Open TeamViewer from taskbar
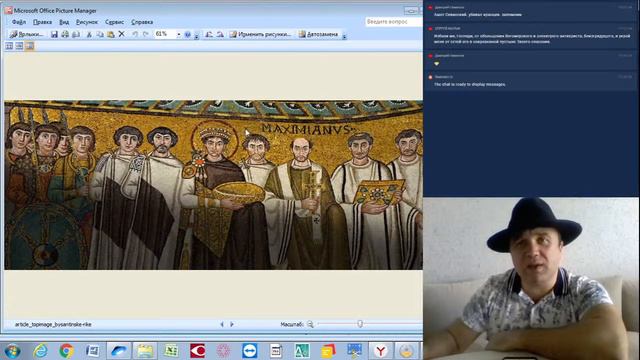The width and height of the screenshot is (640, 360). click(x=249, y=351)
